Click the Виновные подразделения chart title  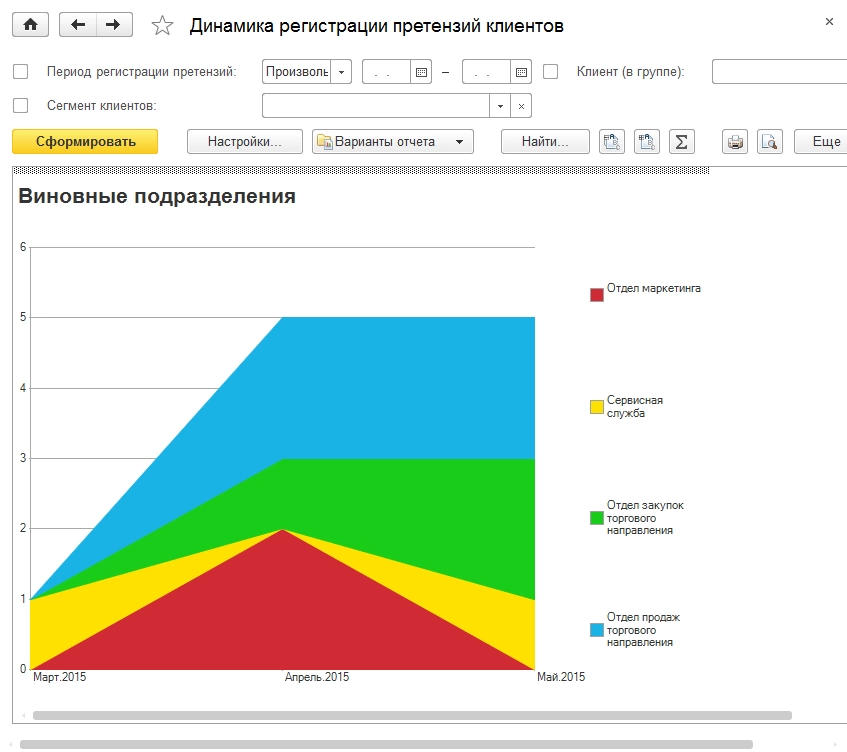pyautogui.click(x=157, y=196)
